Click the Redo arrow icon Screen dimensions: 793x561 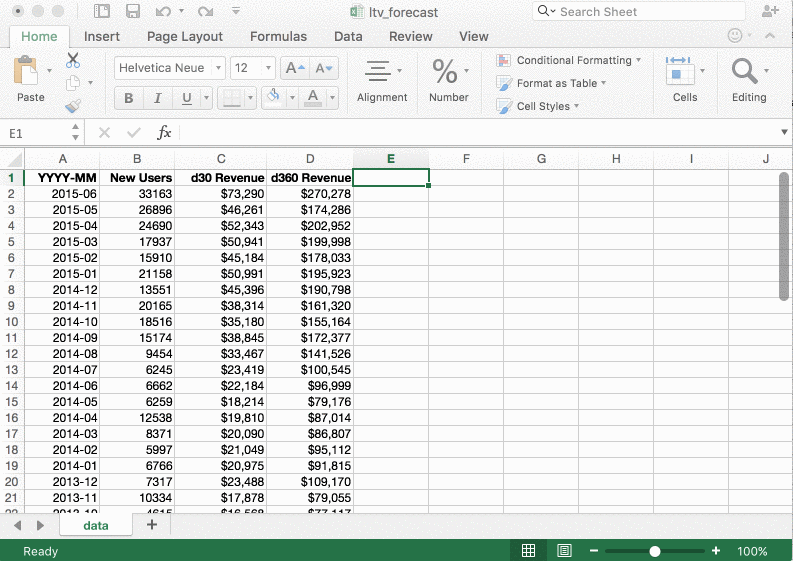[205, 11]
